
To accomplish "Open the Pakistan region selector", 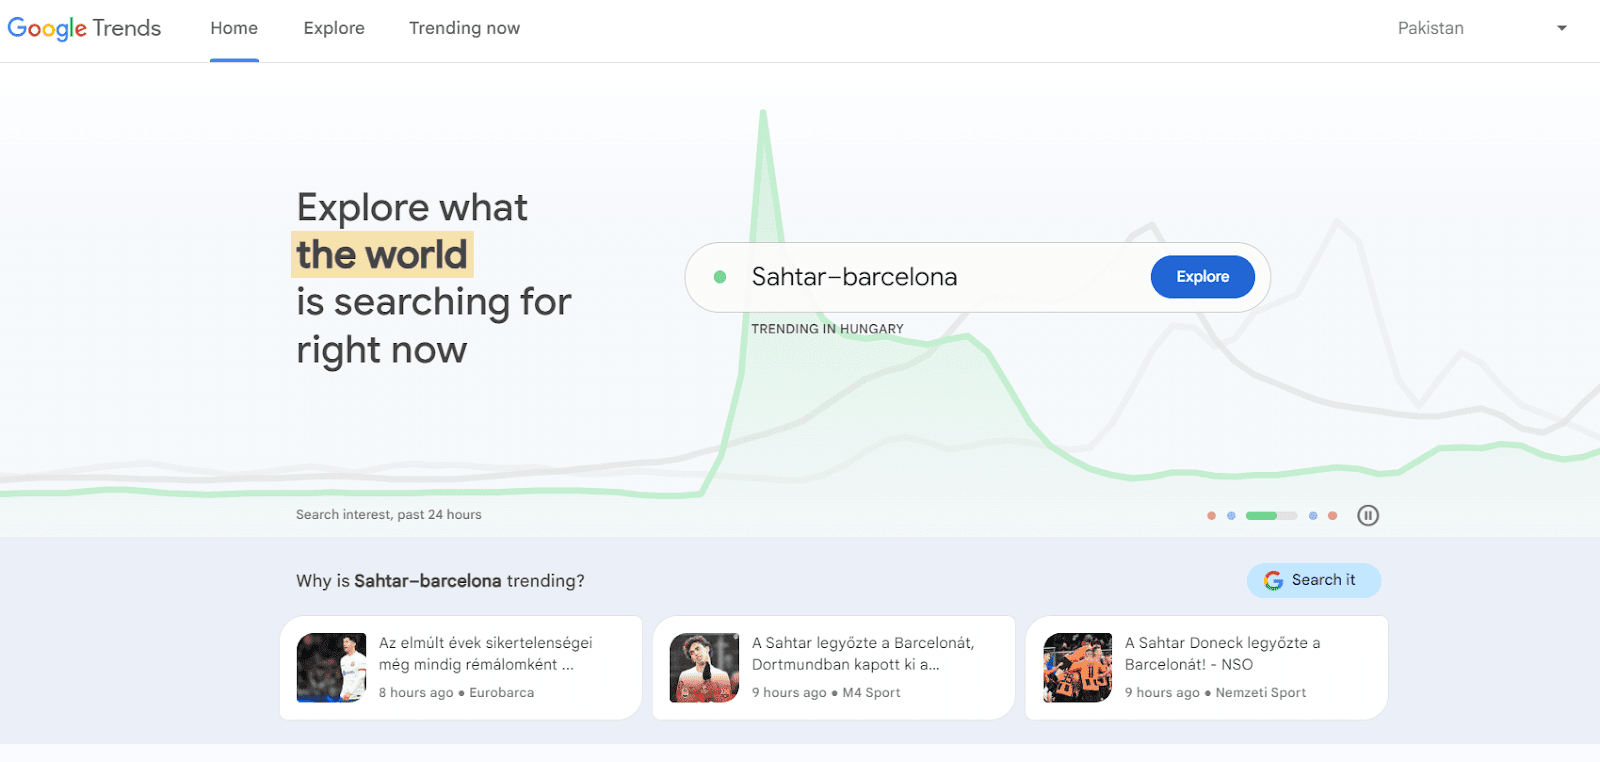I will click(1431, 28).
